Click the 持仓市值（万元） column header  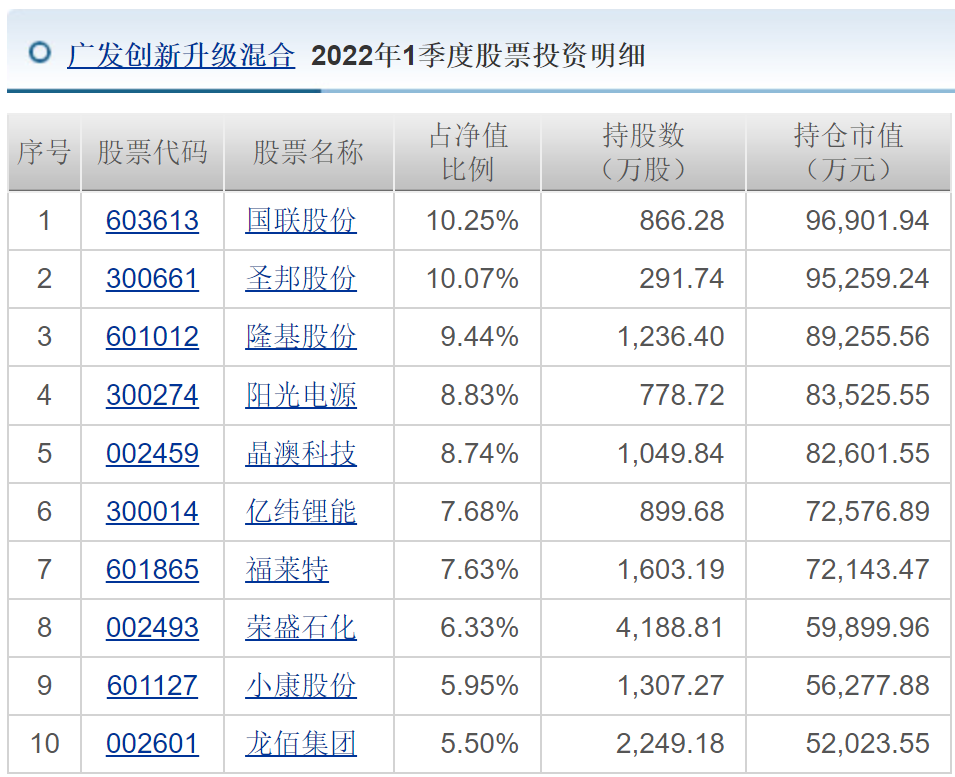click(x=848, y=152)
